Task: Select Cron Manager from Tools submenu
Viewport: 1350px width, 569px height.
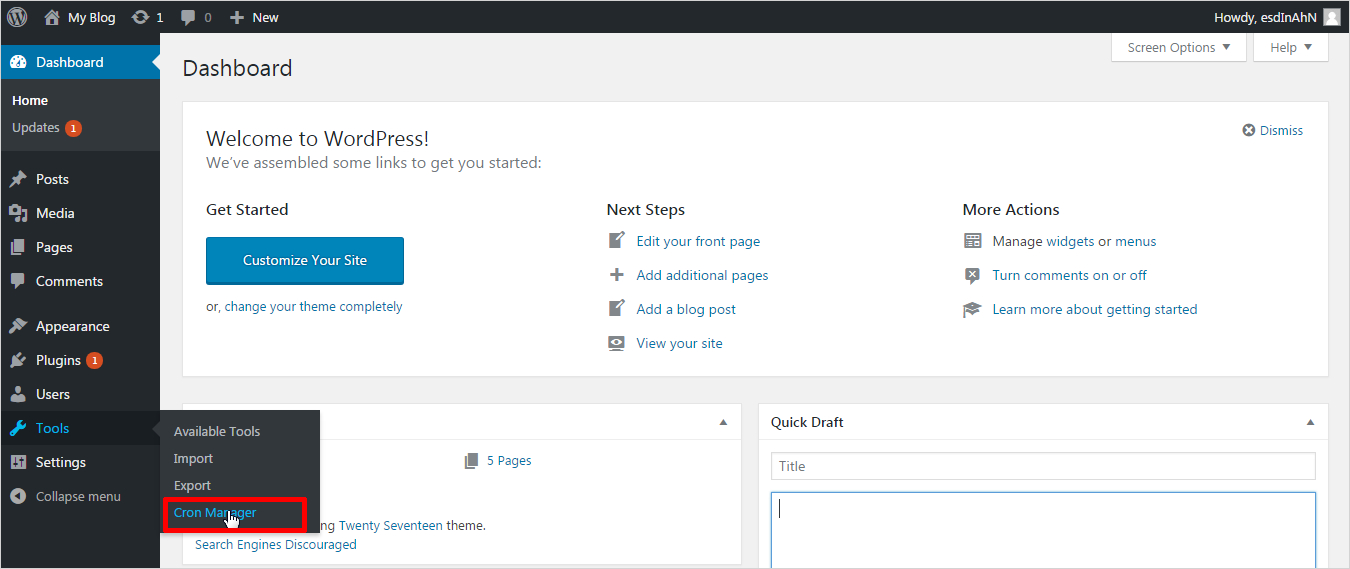Action: [x=215, y=513]
